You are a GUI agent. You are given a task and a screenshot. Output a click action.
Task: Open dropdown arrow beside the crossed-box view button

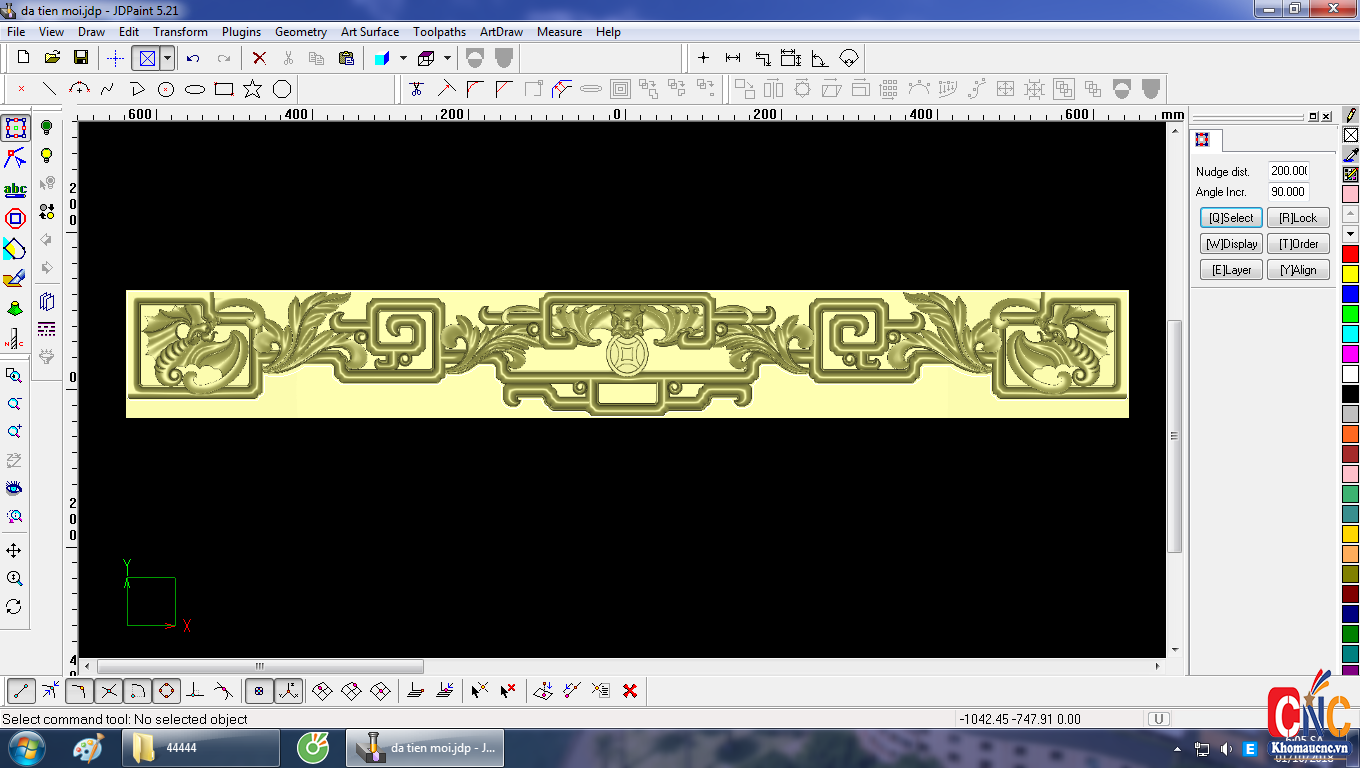click(167, 58)
